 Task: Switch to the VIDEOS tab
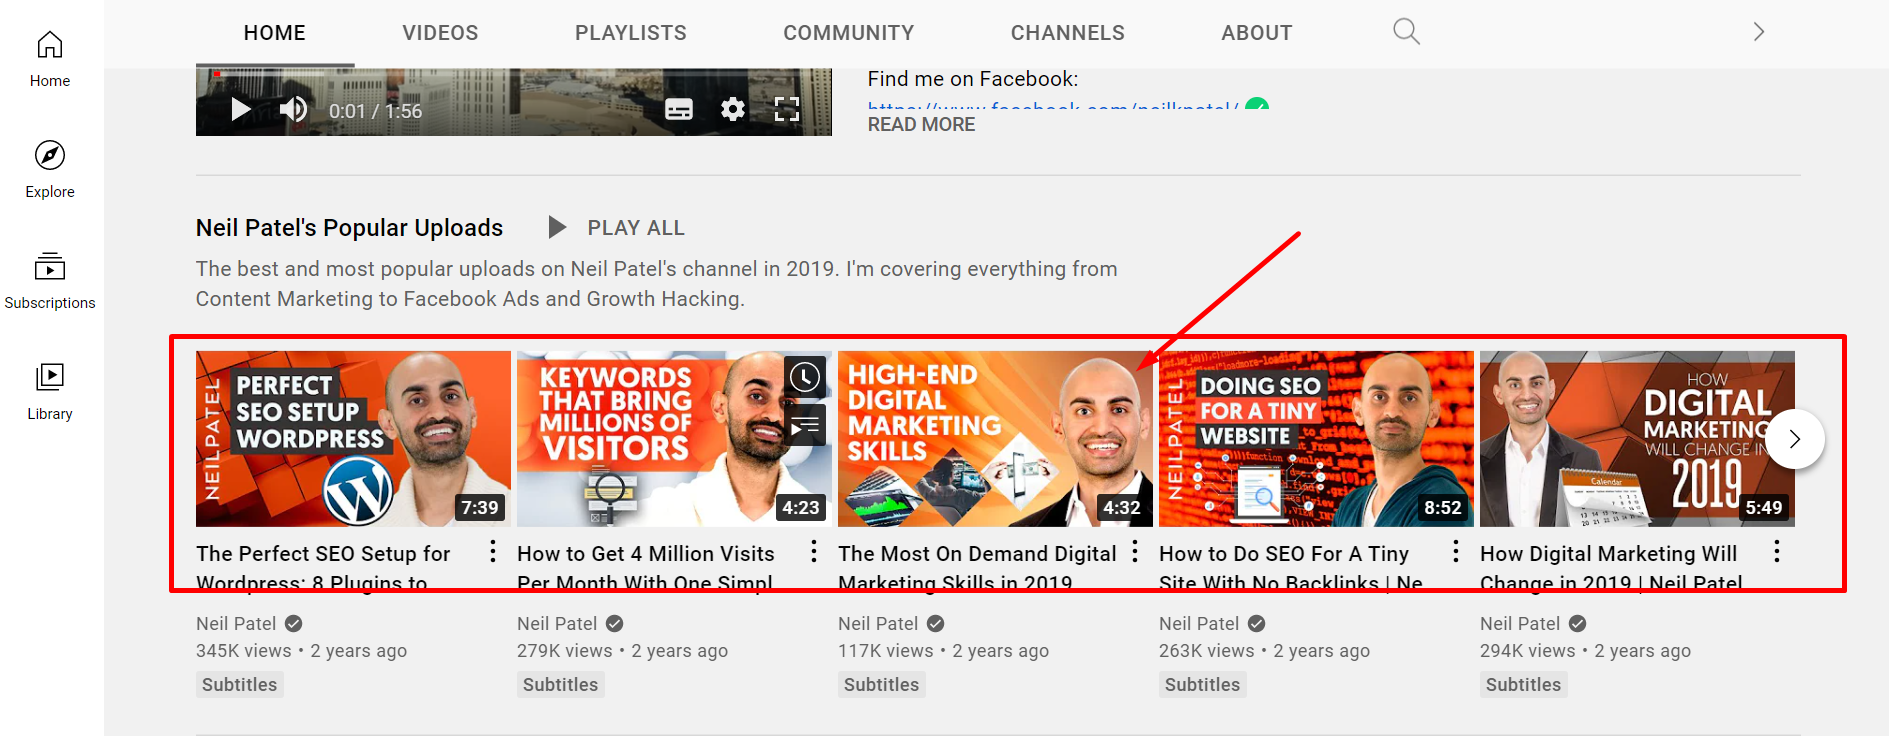[x=440, y=33]
